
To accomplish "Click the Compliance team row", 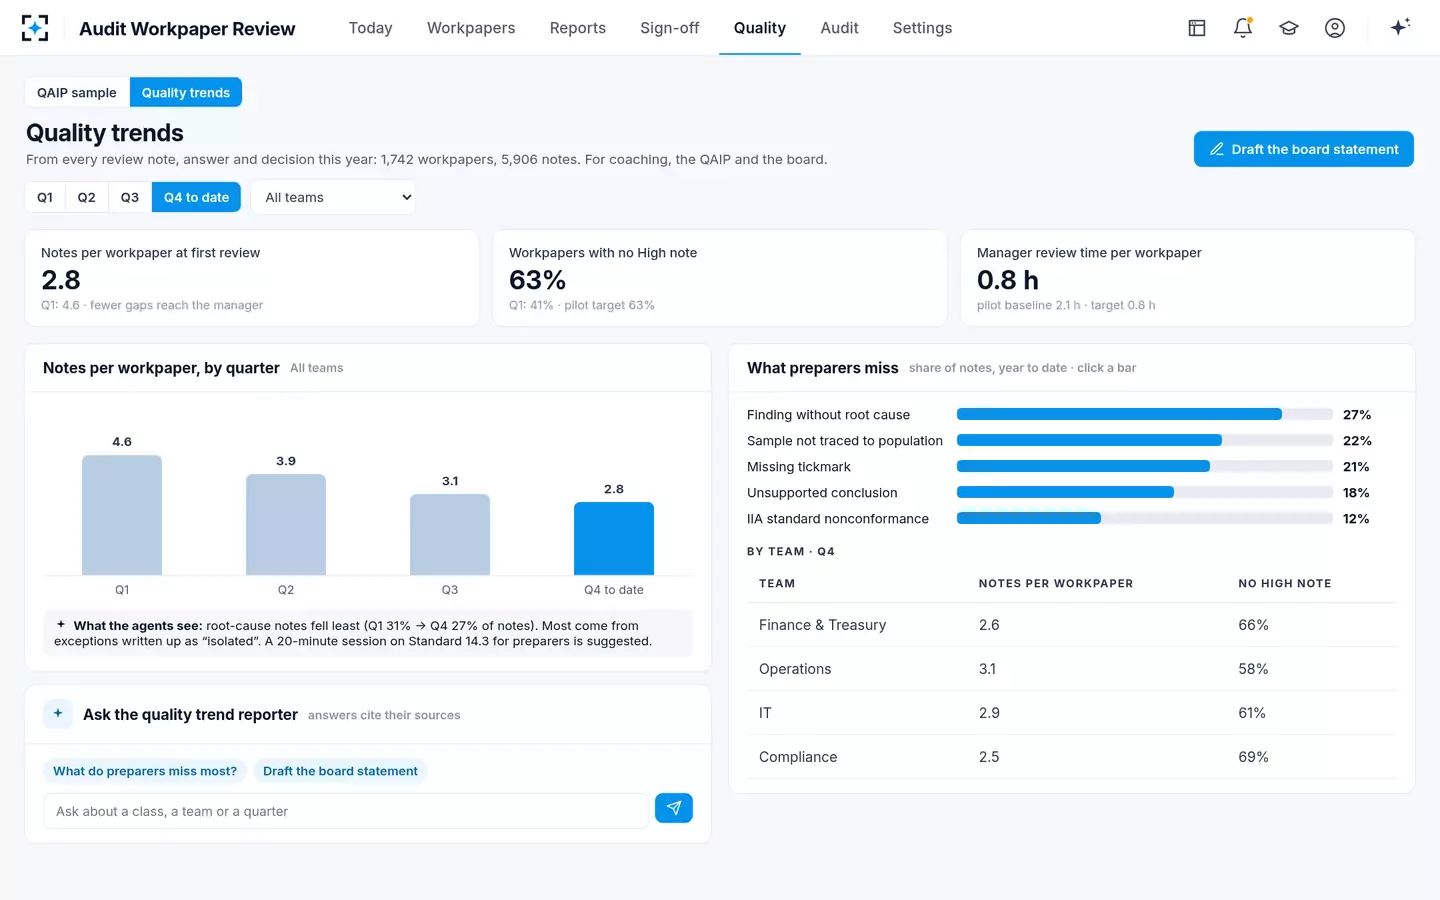I will click(x=1072, y=757).
